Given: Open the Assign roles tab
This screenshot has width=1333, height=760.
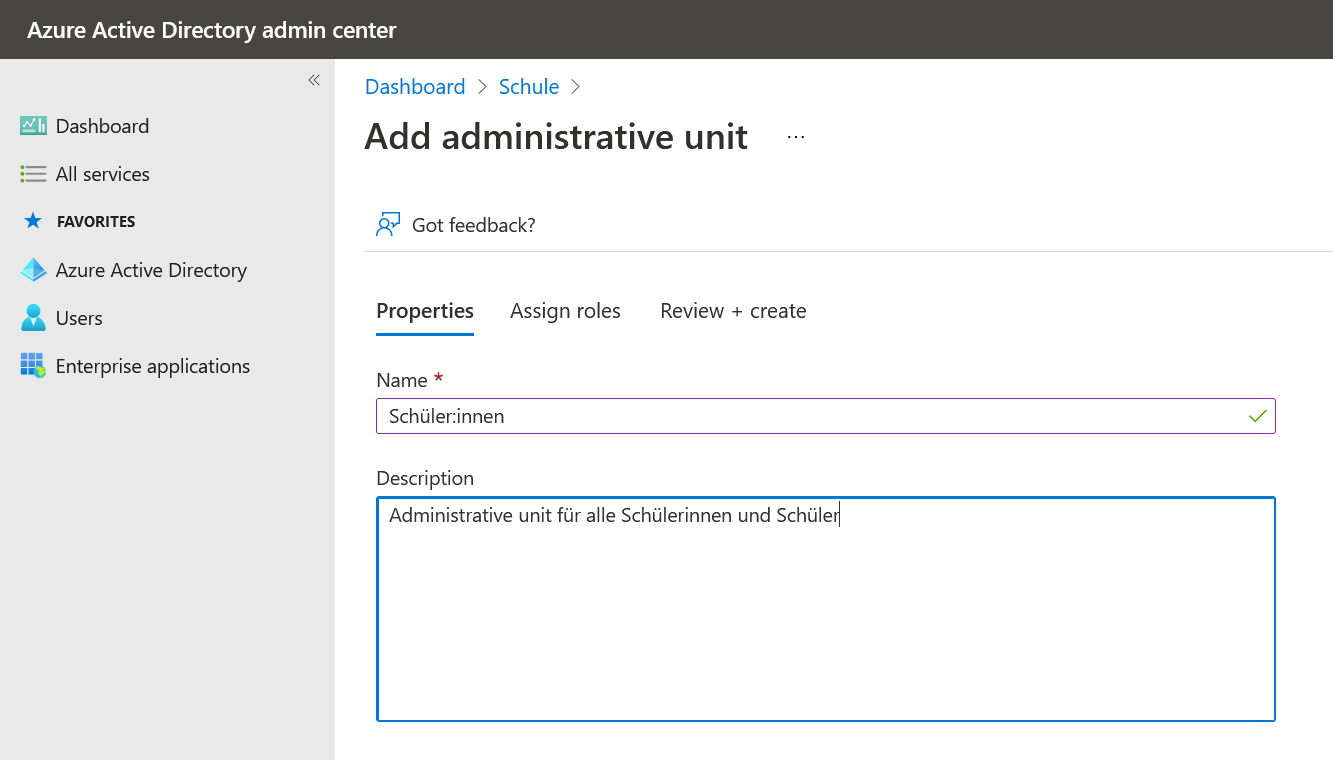Looking at the screenshot, I should tap(565, 311).
